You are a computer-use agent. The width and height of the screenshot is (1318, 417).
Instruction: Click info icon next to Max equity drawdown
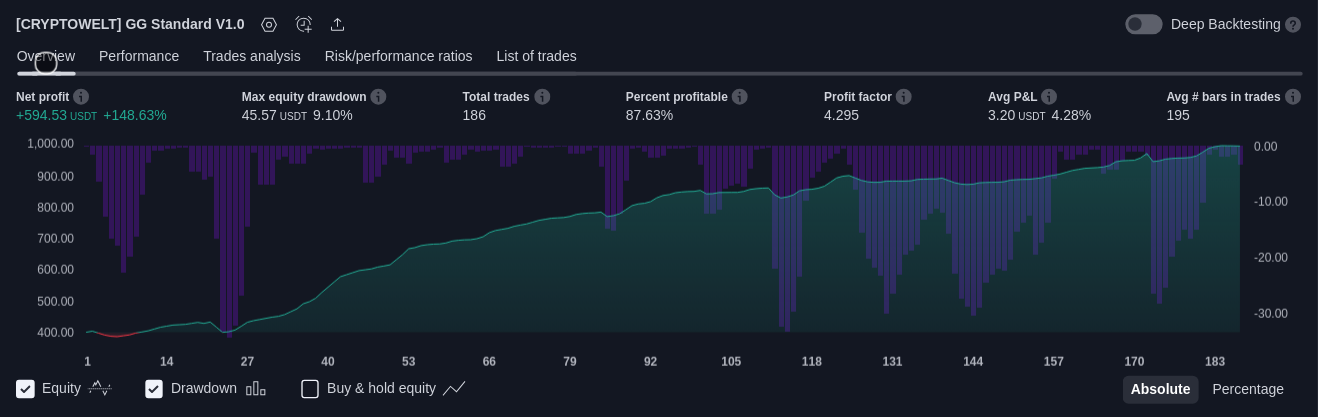[x=379, y=97]
